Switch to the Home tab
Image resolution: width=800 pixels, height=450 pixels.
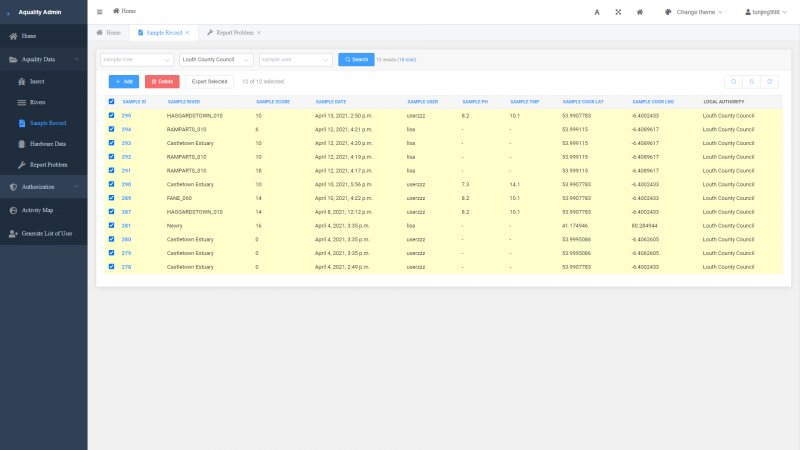[x=109, y=33]
